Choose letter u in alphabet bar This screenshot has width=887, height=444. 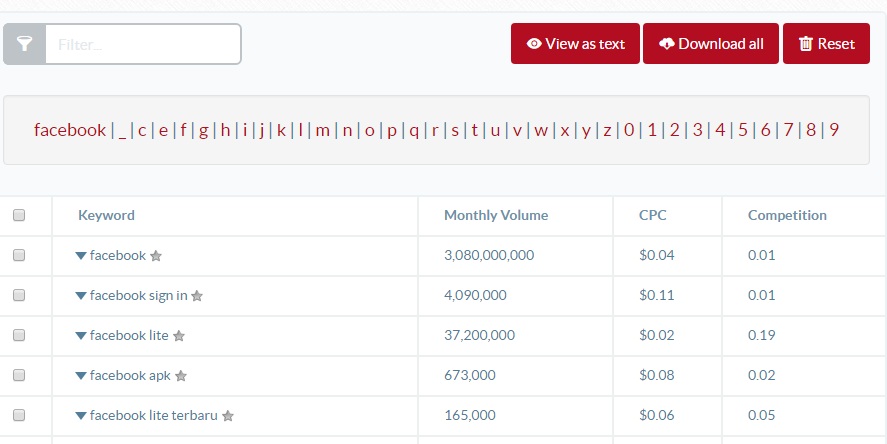pyautogui.click(x=495, y=130)
